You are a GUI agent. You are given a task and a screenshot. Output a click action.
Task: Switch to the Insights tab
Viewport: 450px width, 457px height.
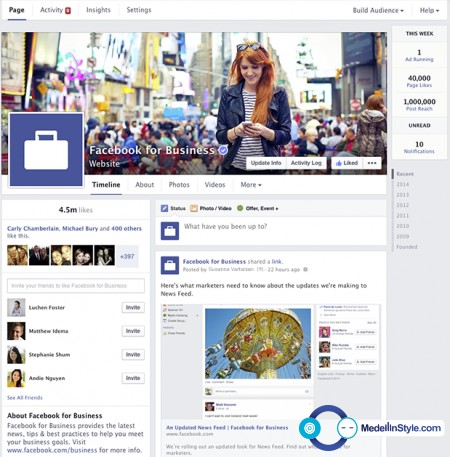[98, 10]
